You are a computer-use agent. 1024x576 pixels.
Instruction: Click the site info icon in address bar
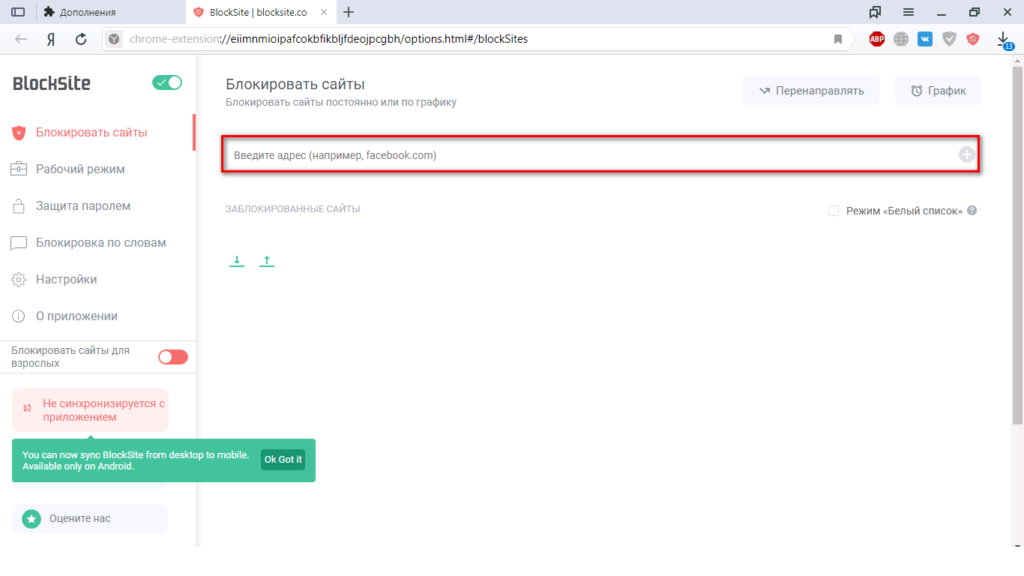pyautogui.click(x=114, y=39)
